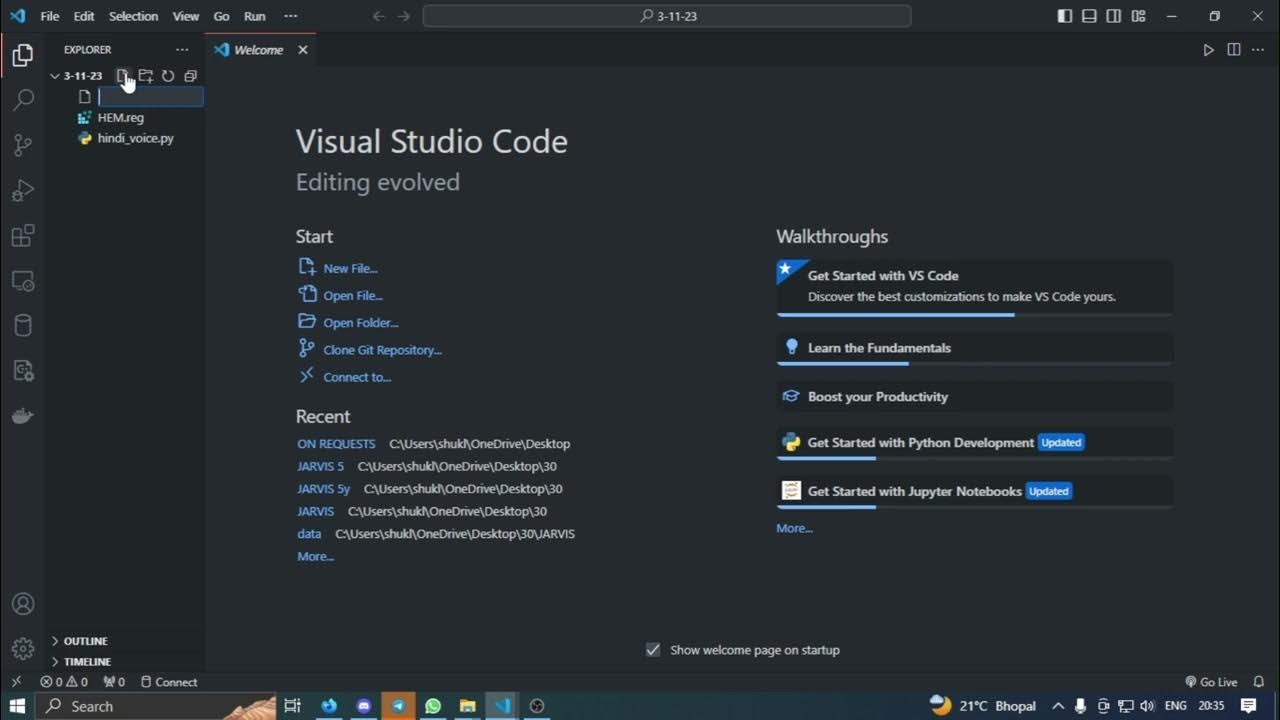Open the overflow menu ellipsis in menu bar
The image size is (1280, 720).
[x=291, y=16]
